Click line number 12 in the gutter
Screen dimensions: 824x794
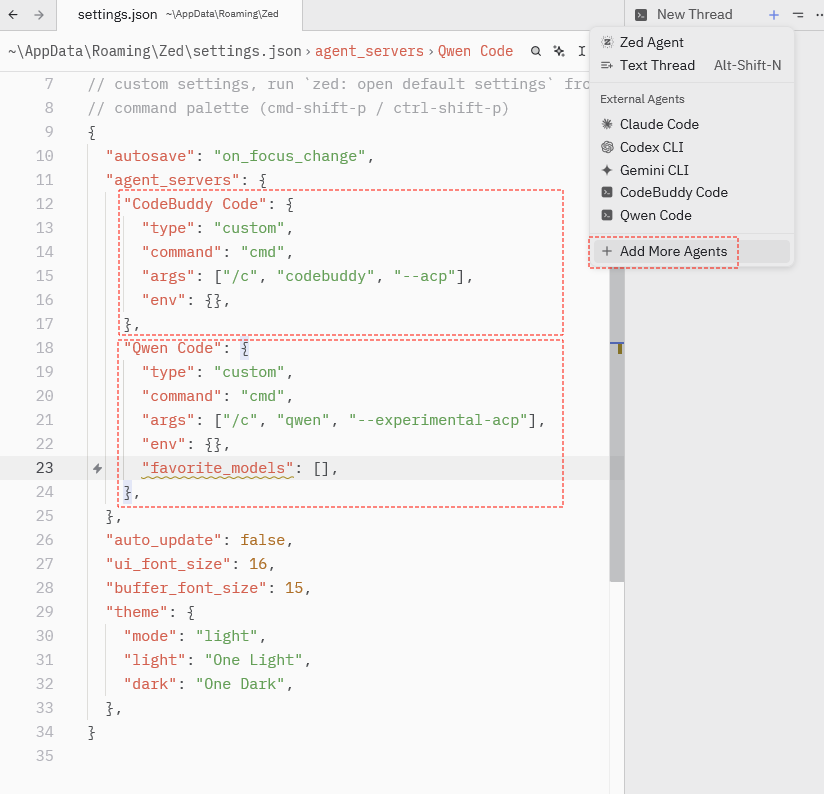[x=45, y=204]
